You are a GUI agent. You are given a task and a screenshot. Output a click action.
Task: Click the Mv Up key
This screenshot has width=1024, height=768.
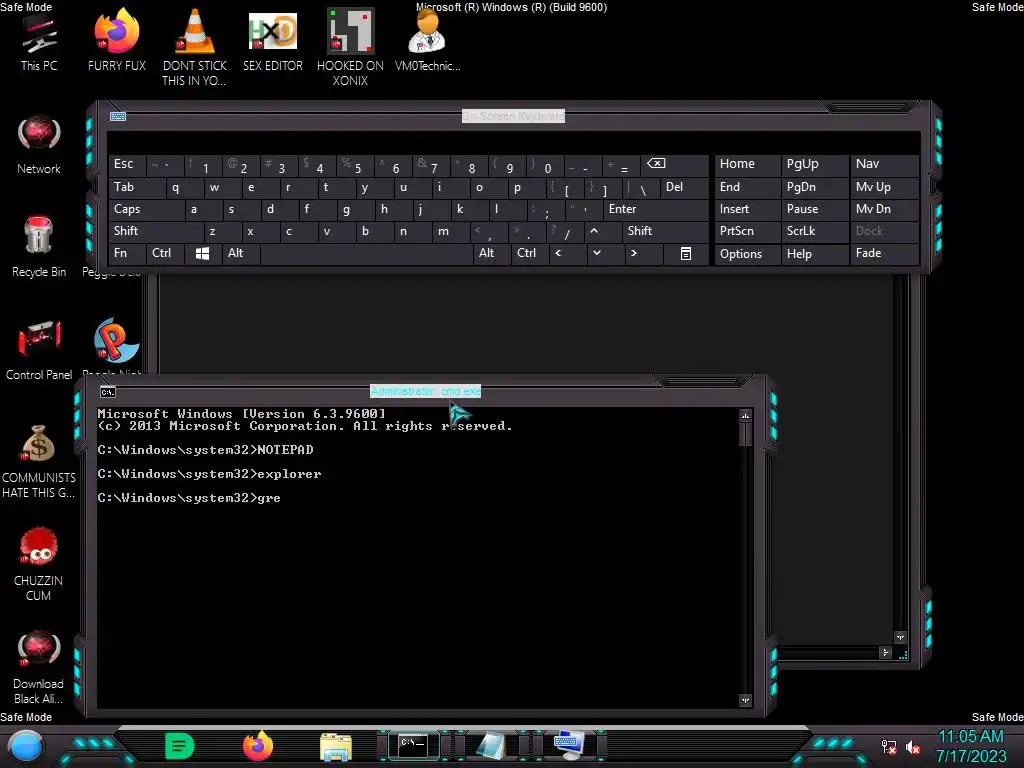click(884, 187)
